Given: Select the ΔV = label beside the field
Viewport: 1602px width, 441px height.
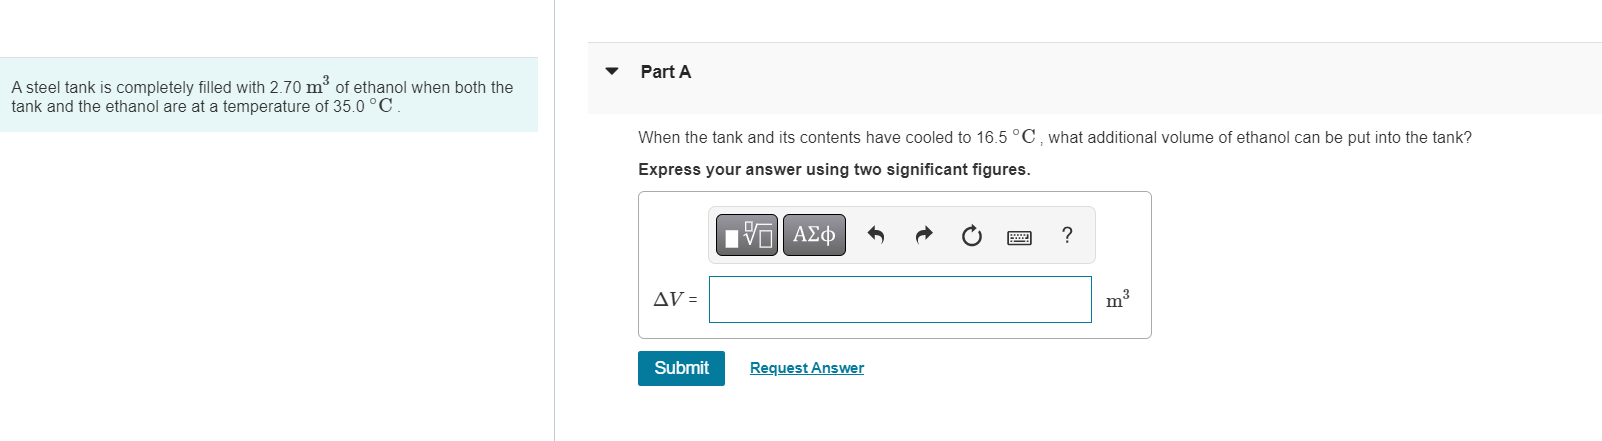Looking at the screenshot, I should [x=675, y=299].
